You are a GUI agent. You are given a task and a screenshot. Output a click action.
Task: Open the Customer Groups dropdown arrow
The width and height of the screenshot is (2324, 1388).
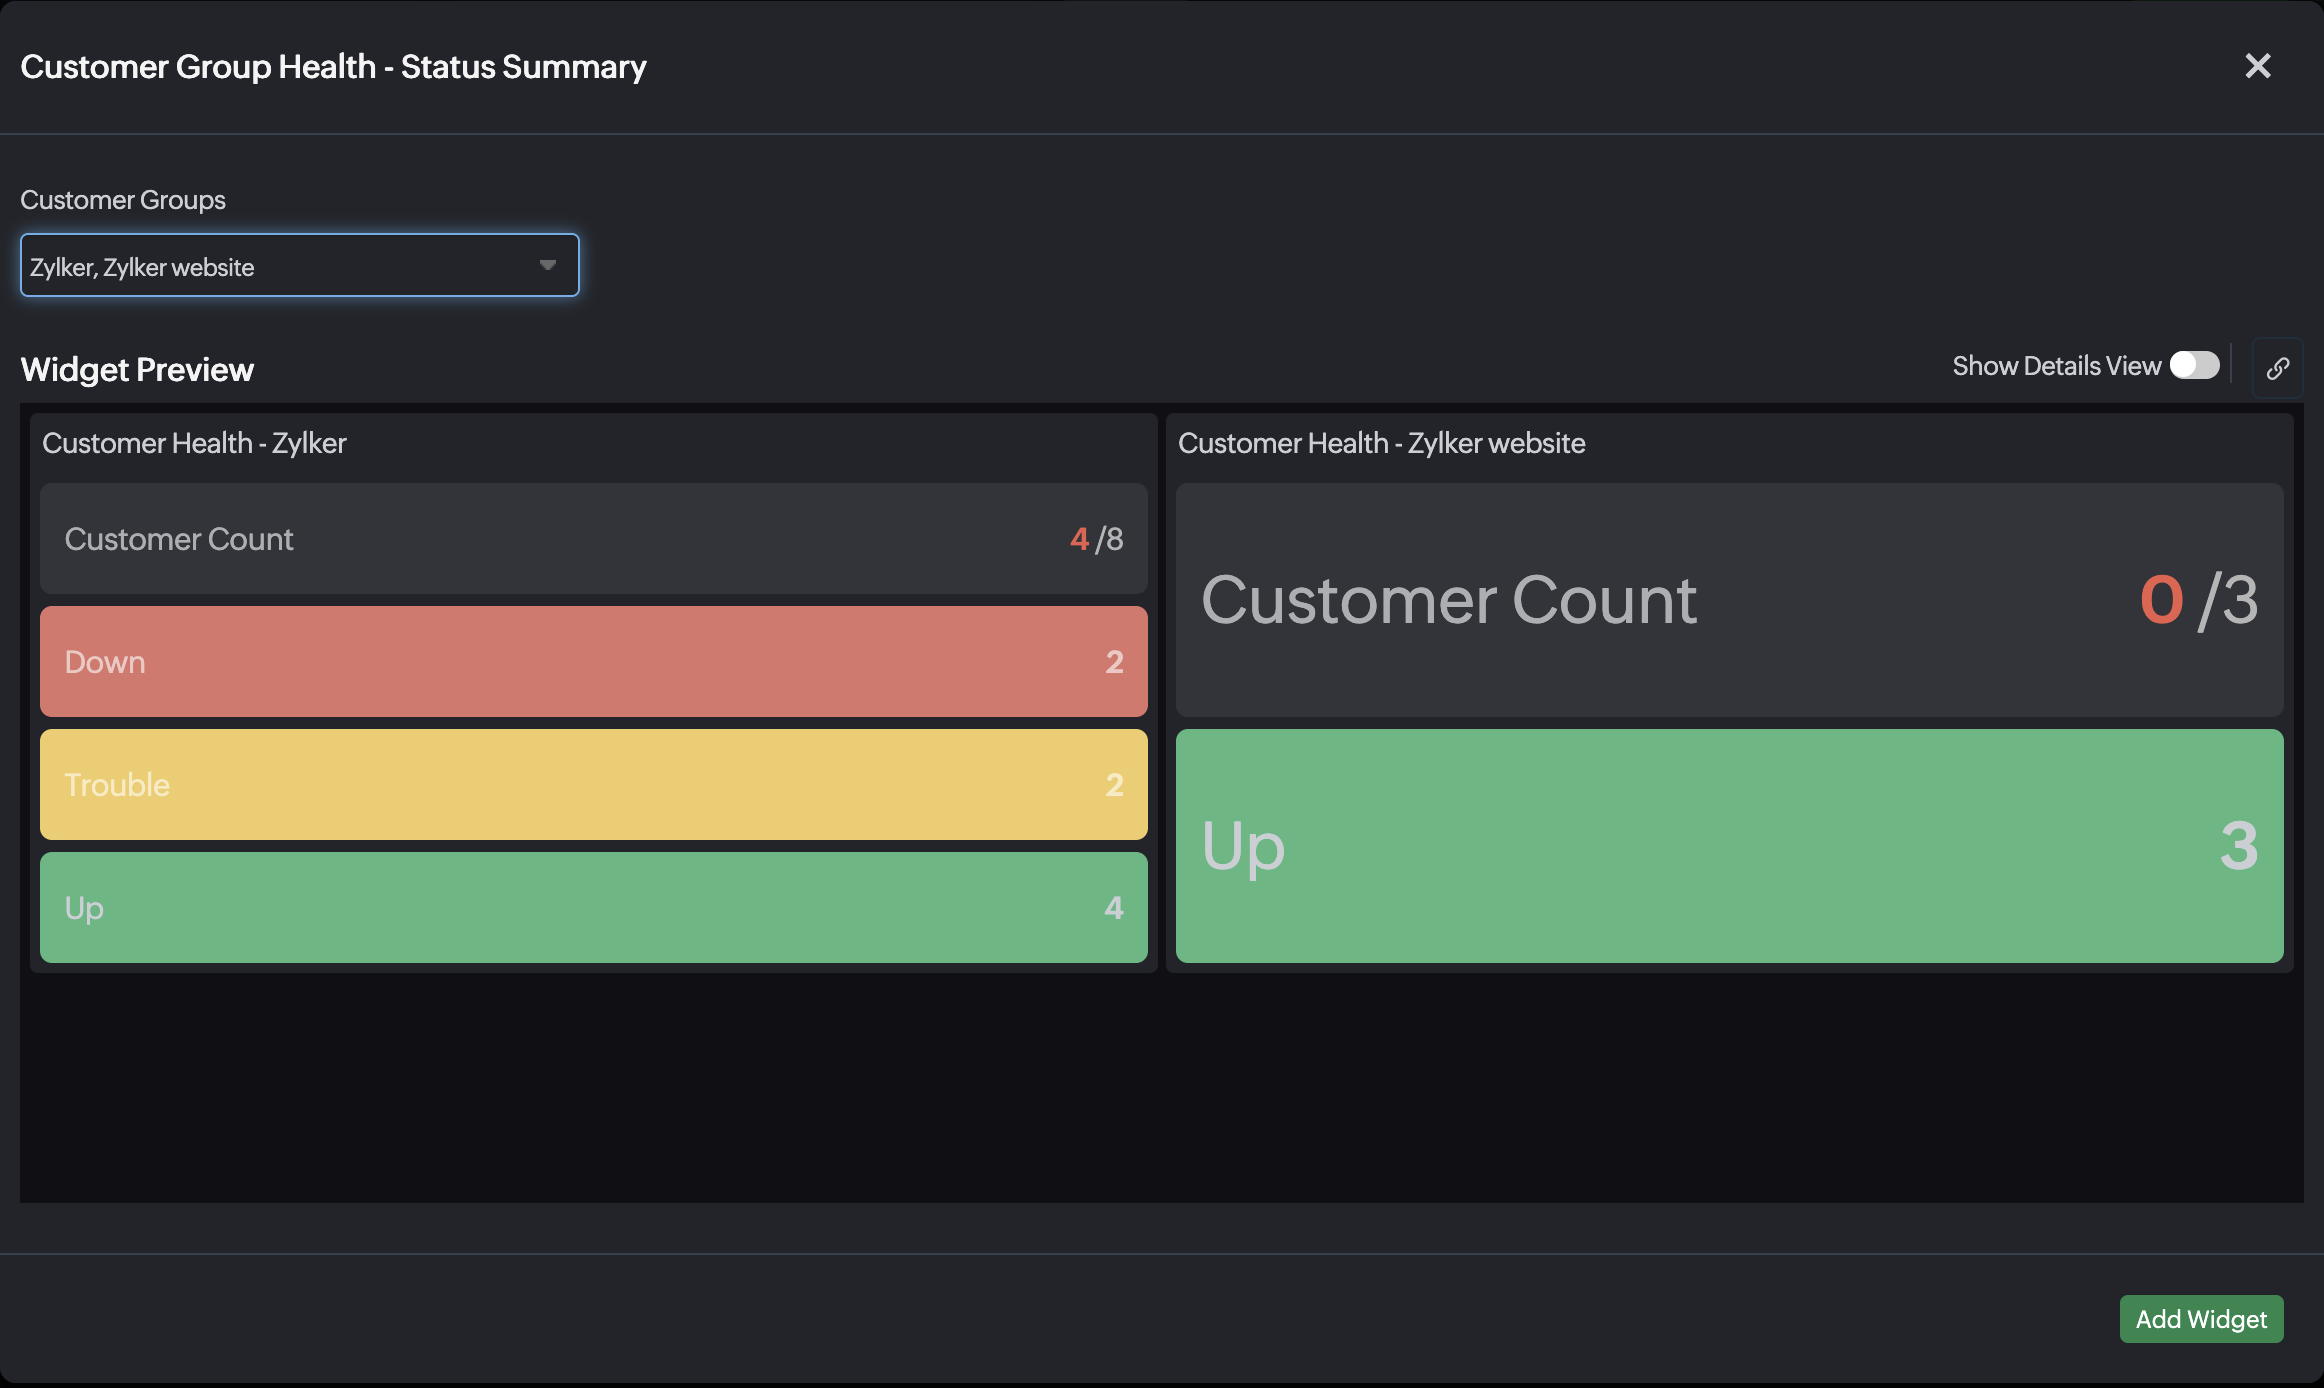click(547, 265)
